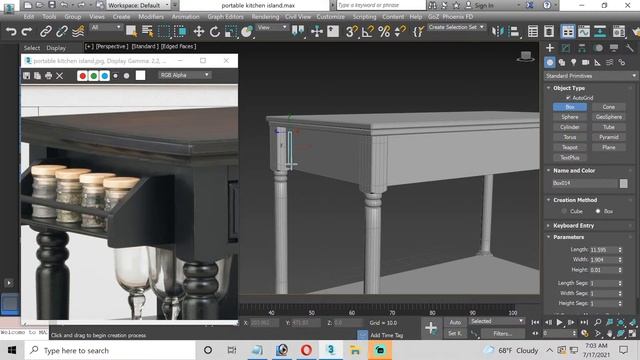Open the Modifiers menu

[151, 17]
